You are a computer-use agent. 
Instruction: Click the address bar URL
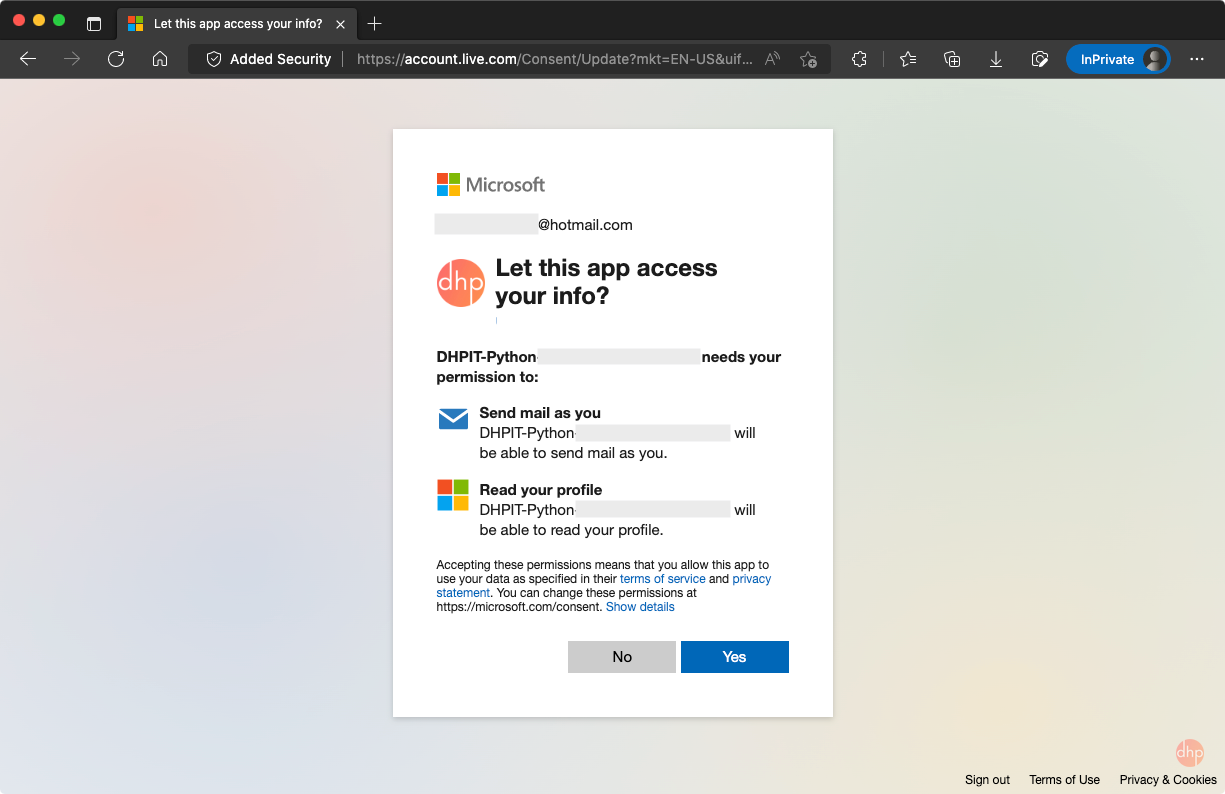555,59
